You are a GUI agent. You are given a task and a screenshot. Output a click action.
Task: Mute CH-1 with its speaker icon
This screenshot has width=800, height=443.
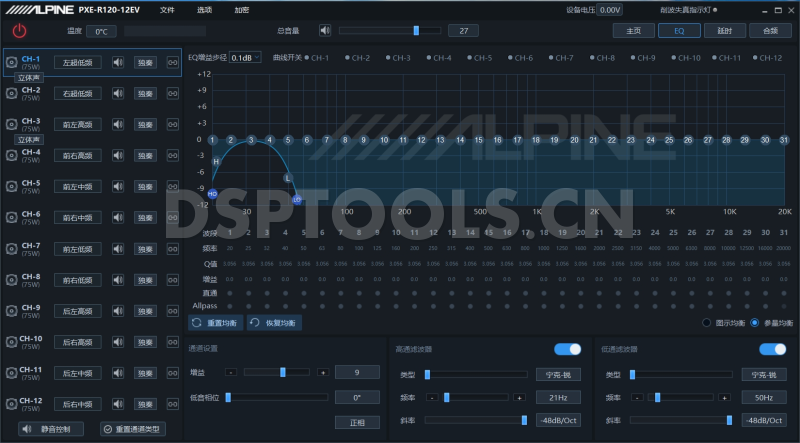point(118,63)
